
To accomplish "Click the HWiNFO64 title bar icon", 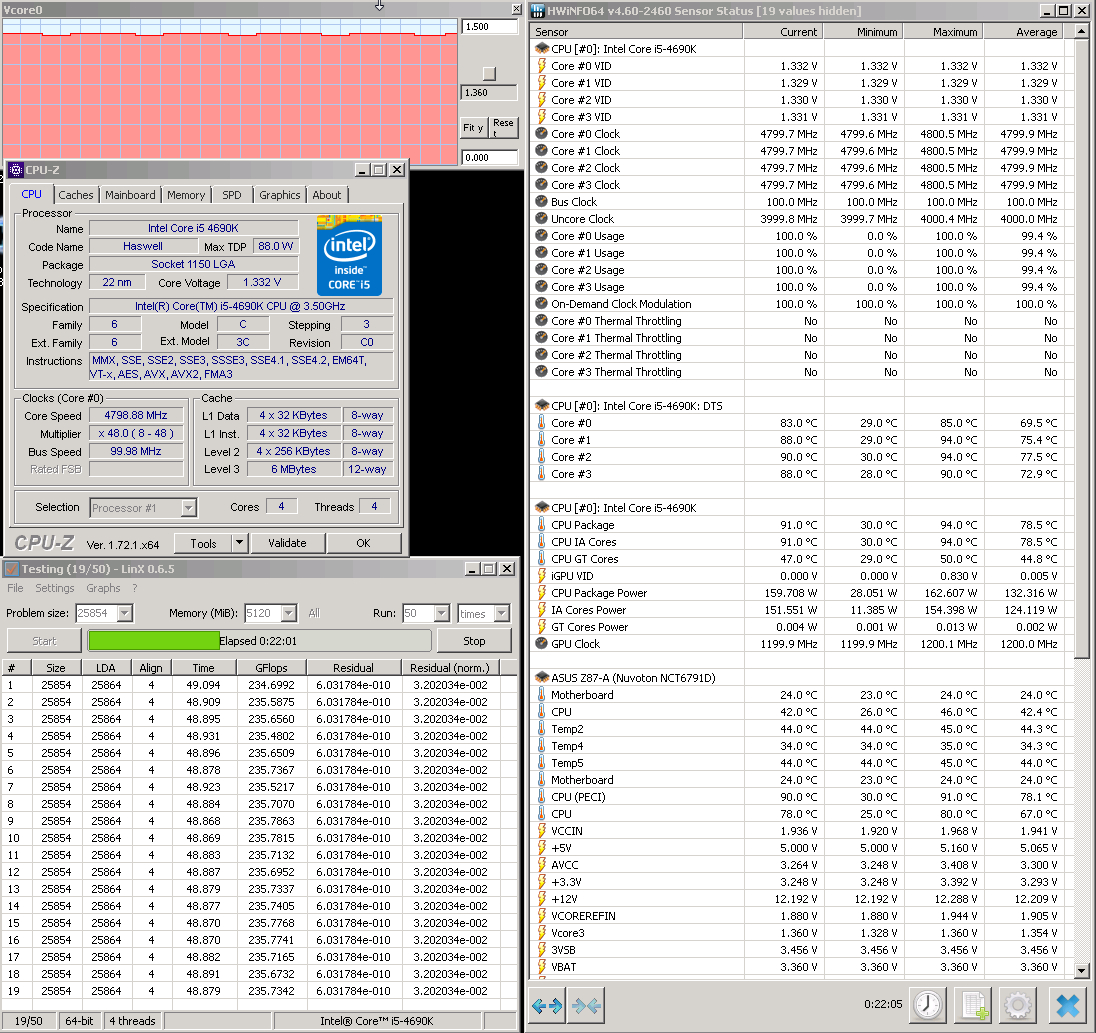I will pos(538,10).
